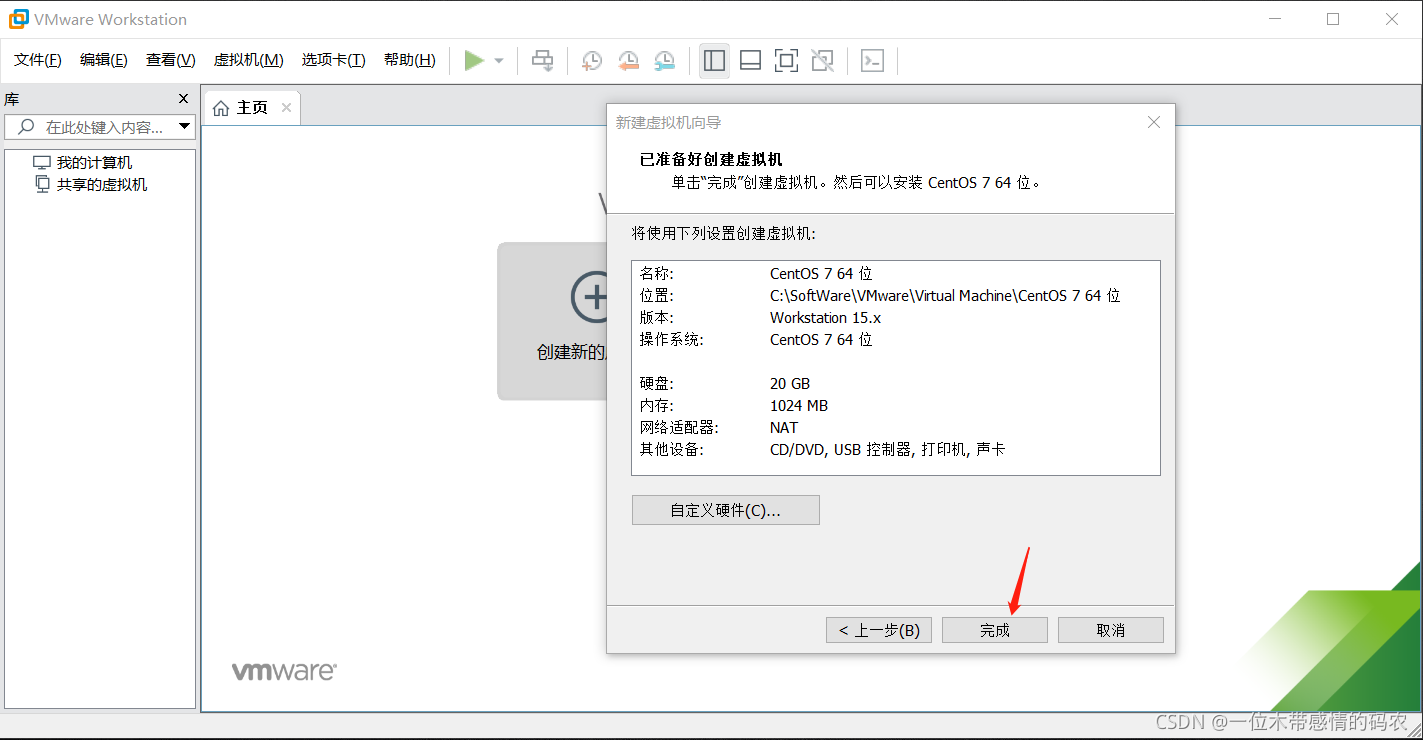
Task: Click the Unity mode icon
Action: [x=822, y=61]
